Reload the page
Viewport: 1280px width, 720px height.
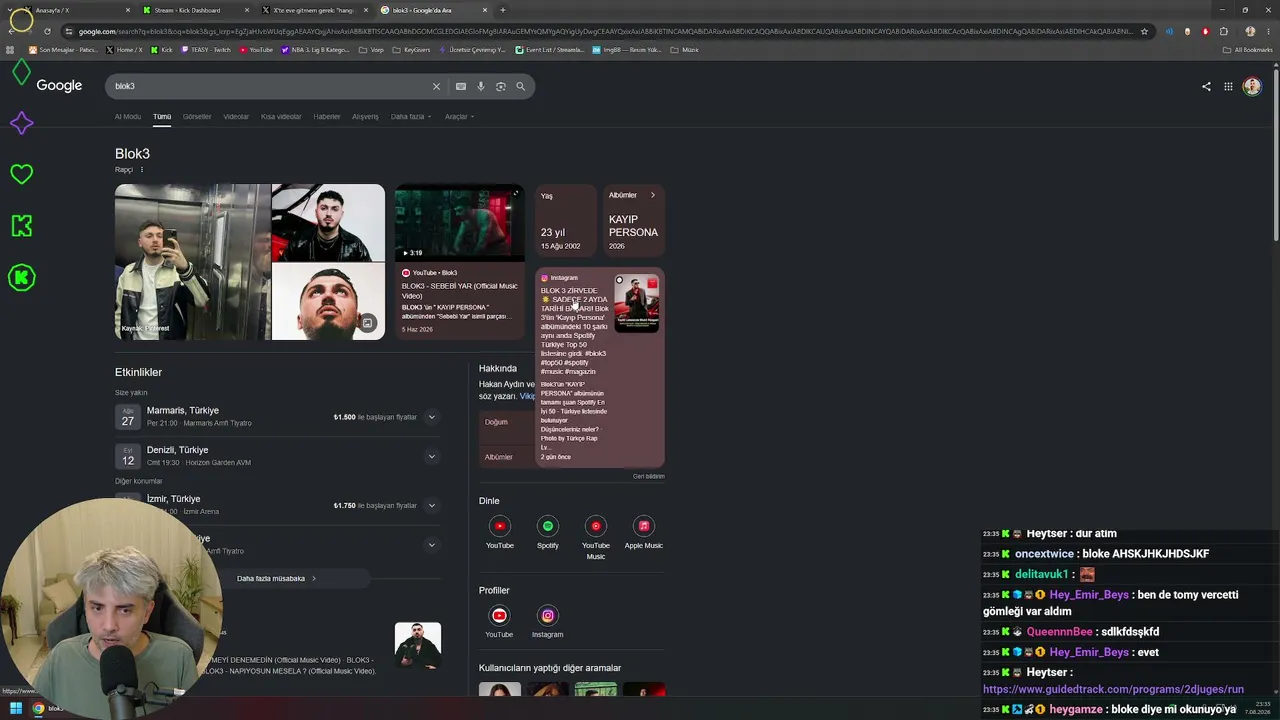click(47, 31)
